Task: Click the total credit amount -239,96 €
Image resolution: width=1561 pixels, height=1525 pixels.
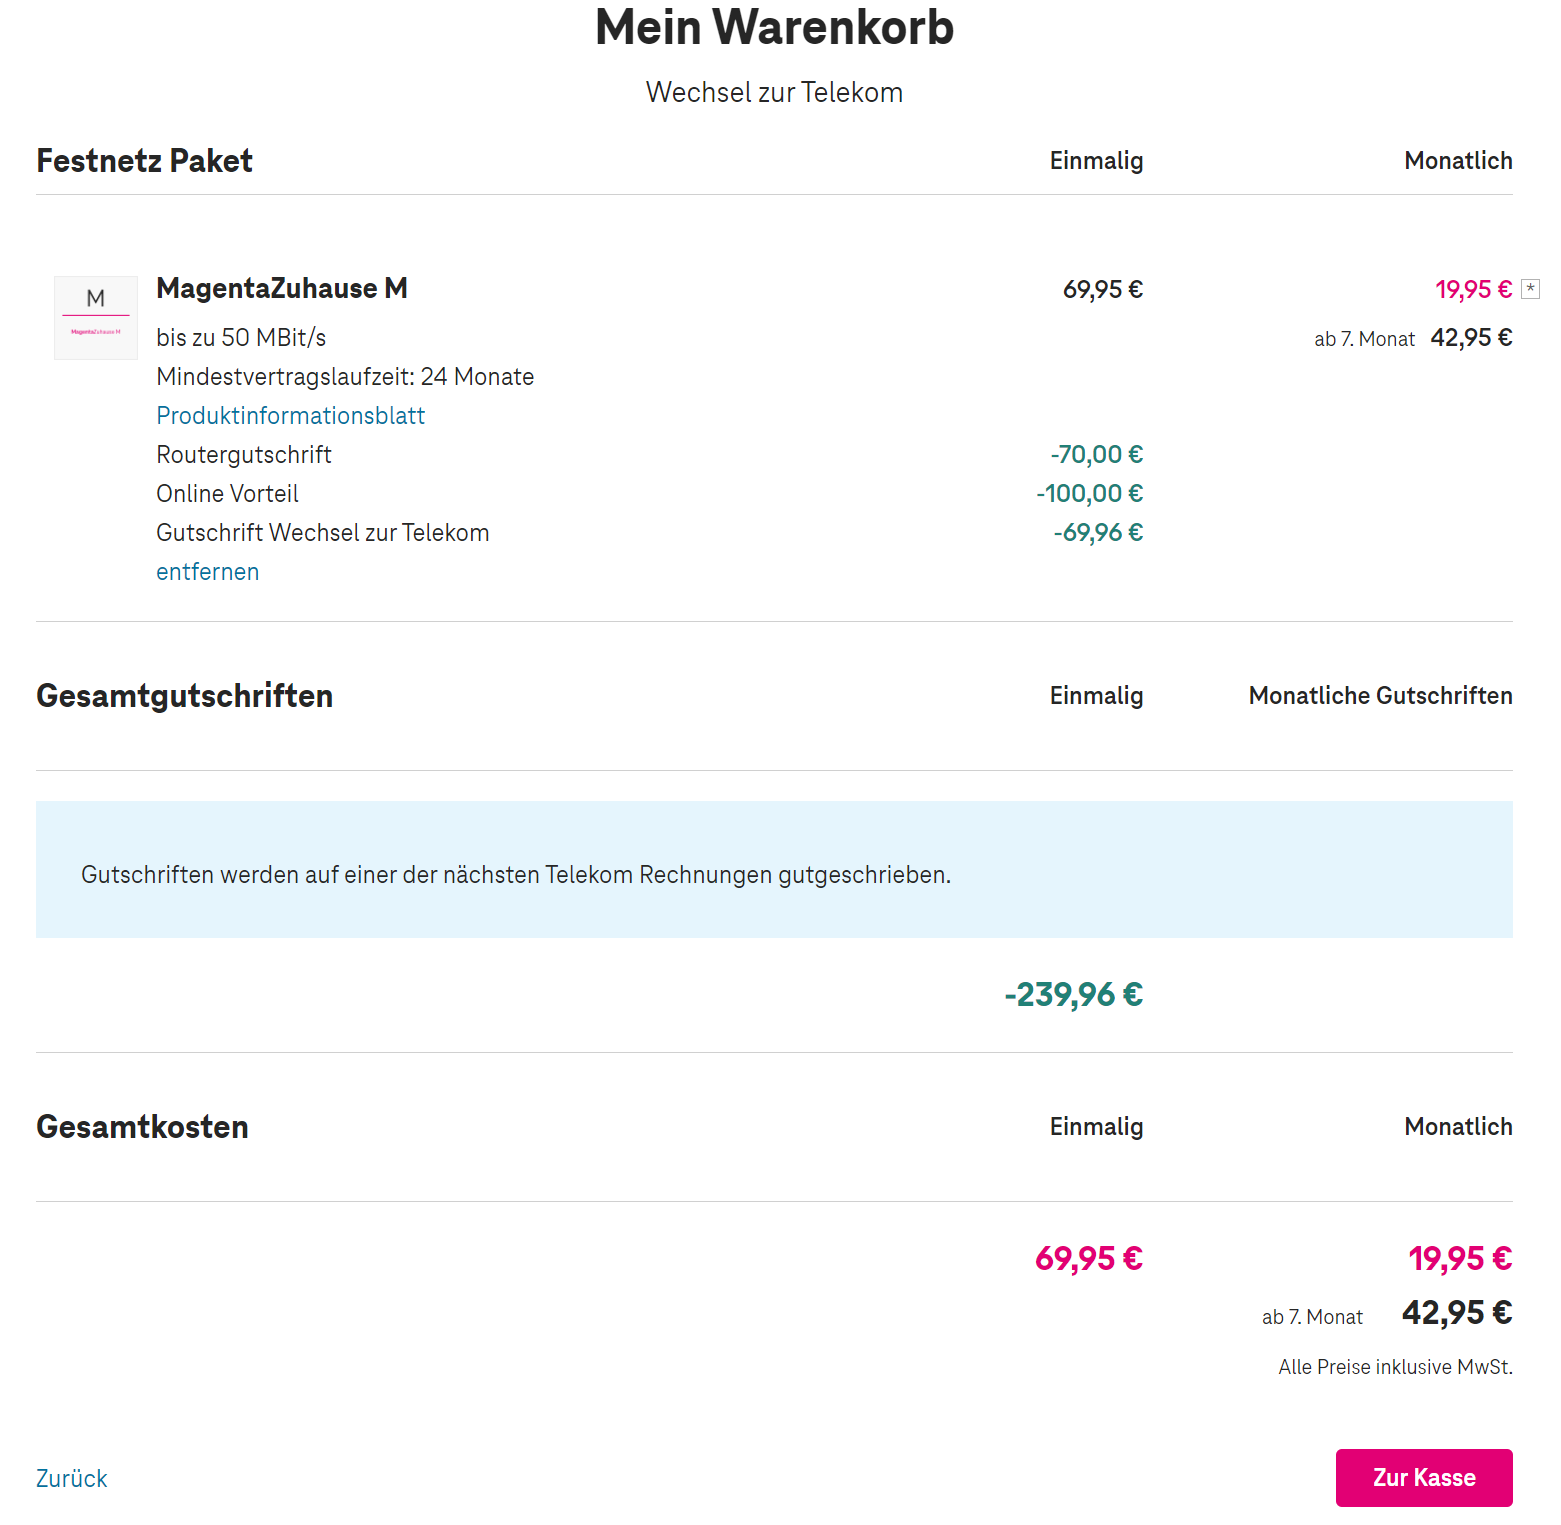Action: (x=1074, y=995)
